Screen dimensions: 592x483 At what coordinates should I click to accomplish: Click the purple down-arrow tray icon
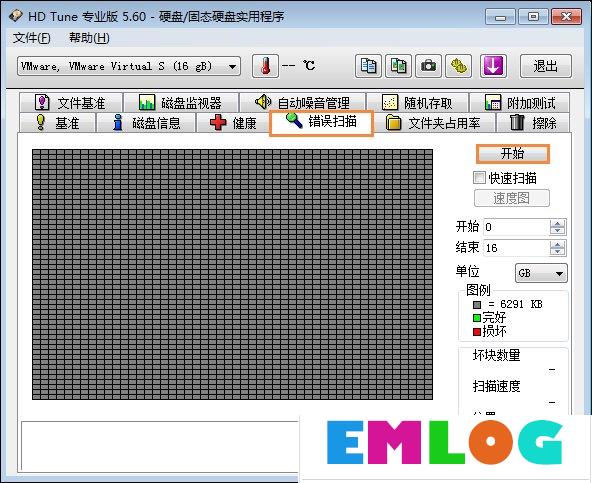click(493, 66)
